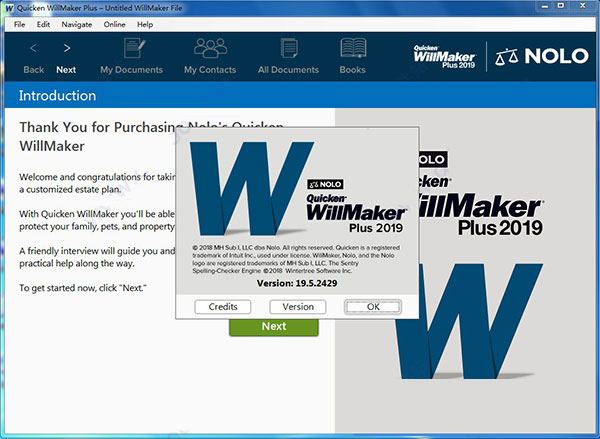Minimize the WillMaker window

[x=543, y=6]
